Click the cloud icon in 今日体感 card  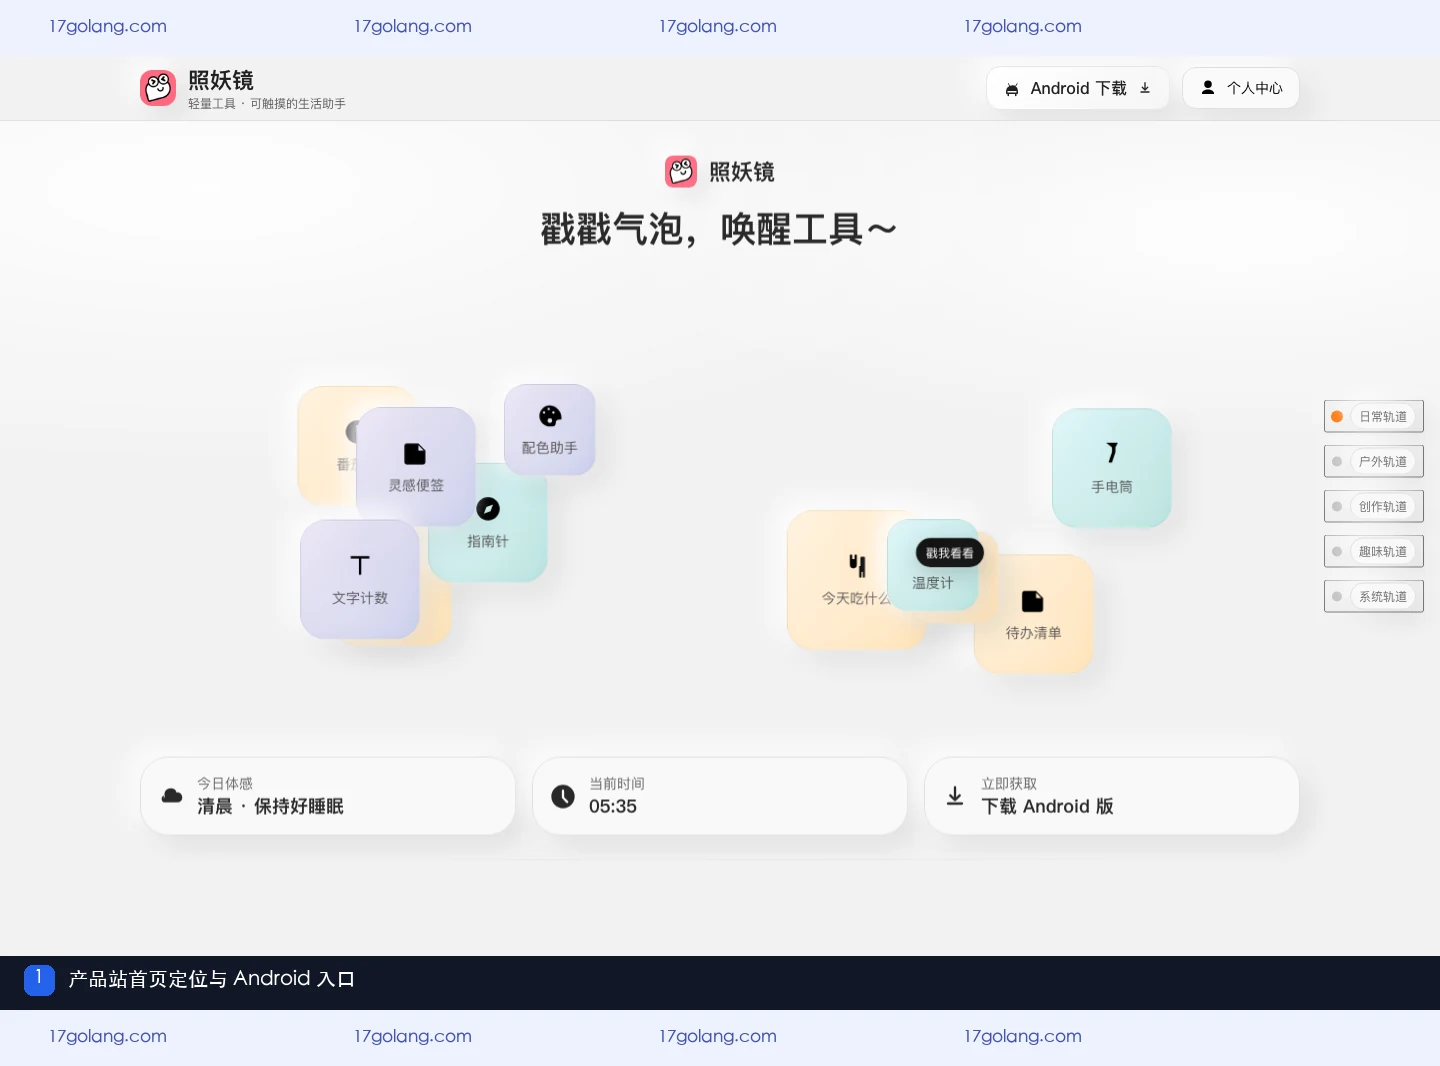click(x=172, y=796)
